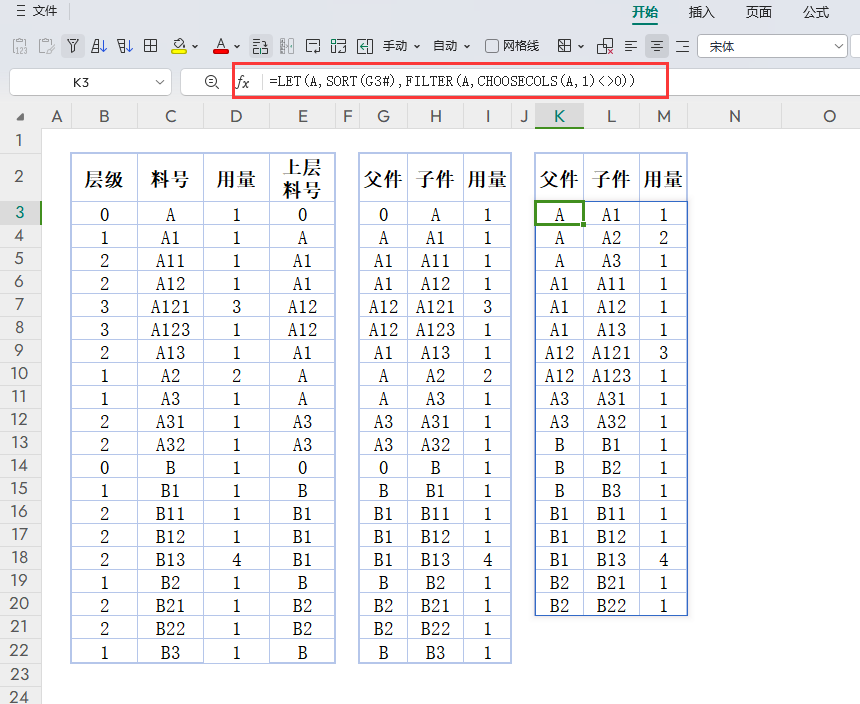The width and height of the screenshot is (860, 704).
Task: Open the 文件 menu
Action: click(x=44, y=11)
